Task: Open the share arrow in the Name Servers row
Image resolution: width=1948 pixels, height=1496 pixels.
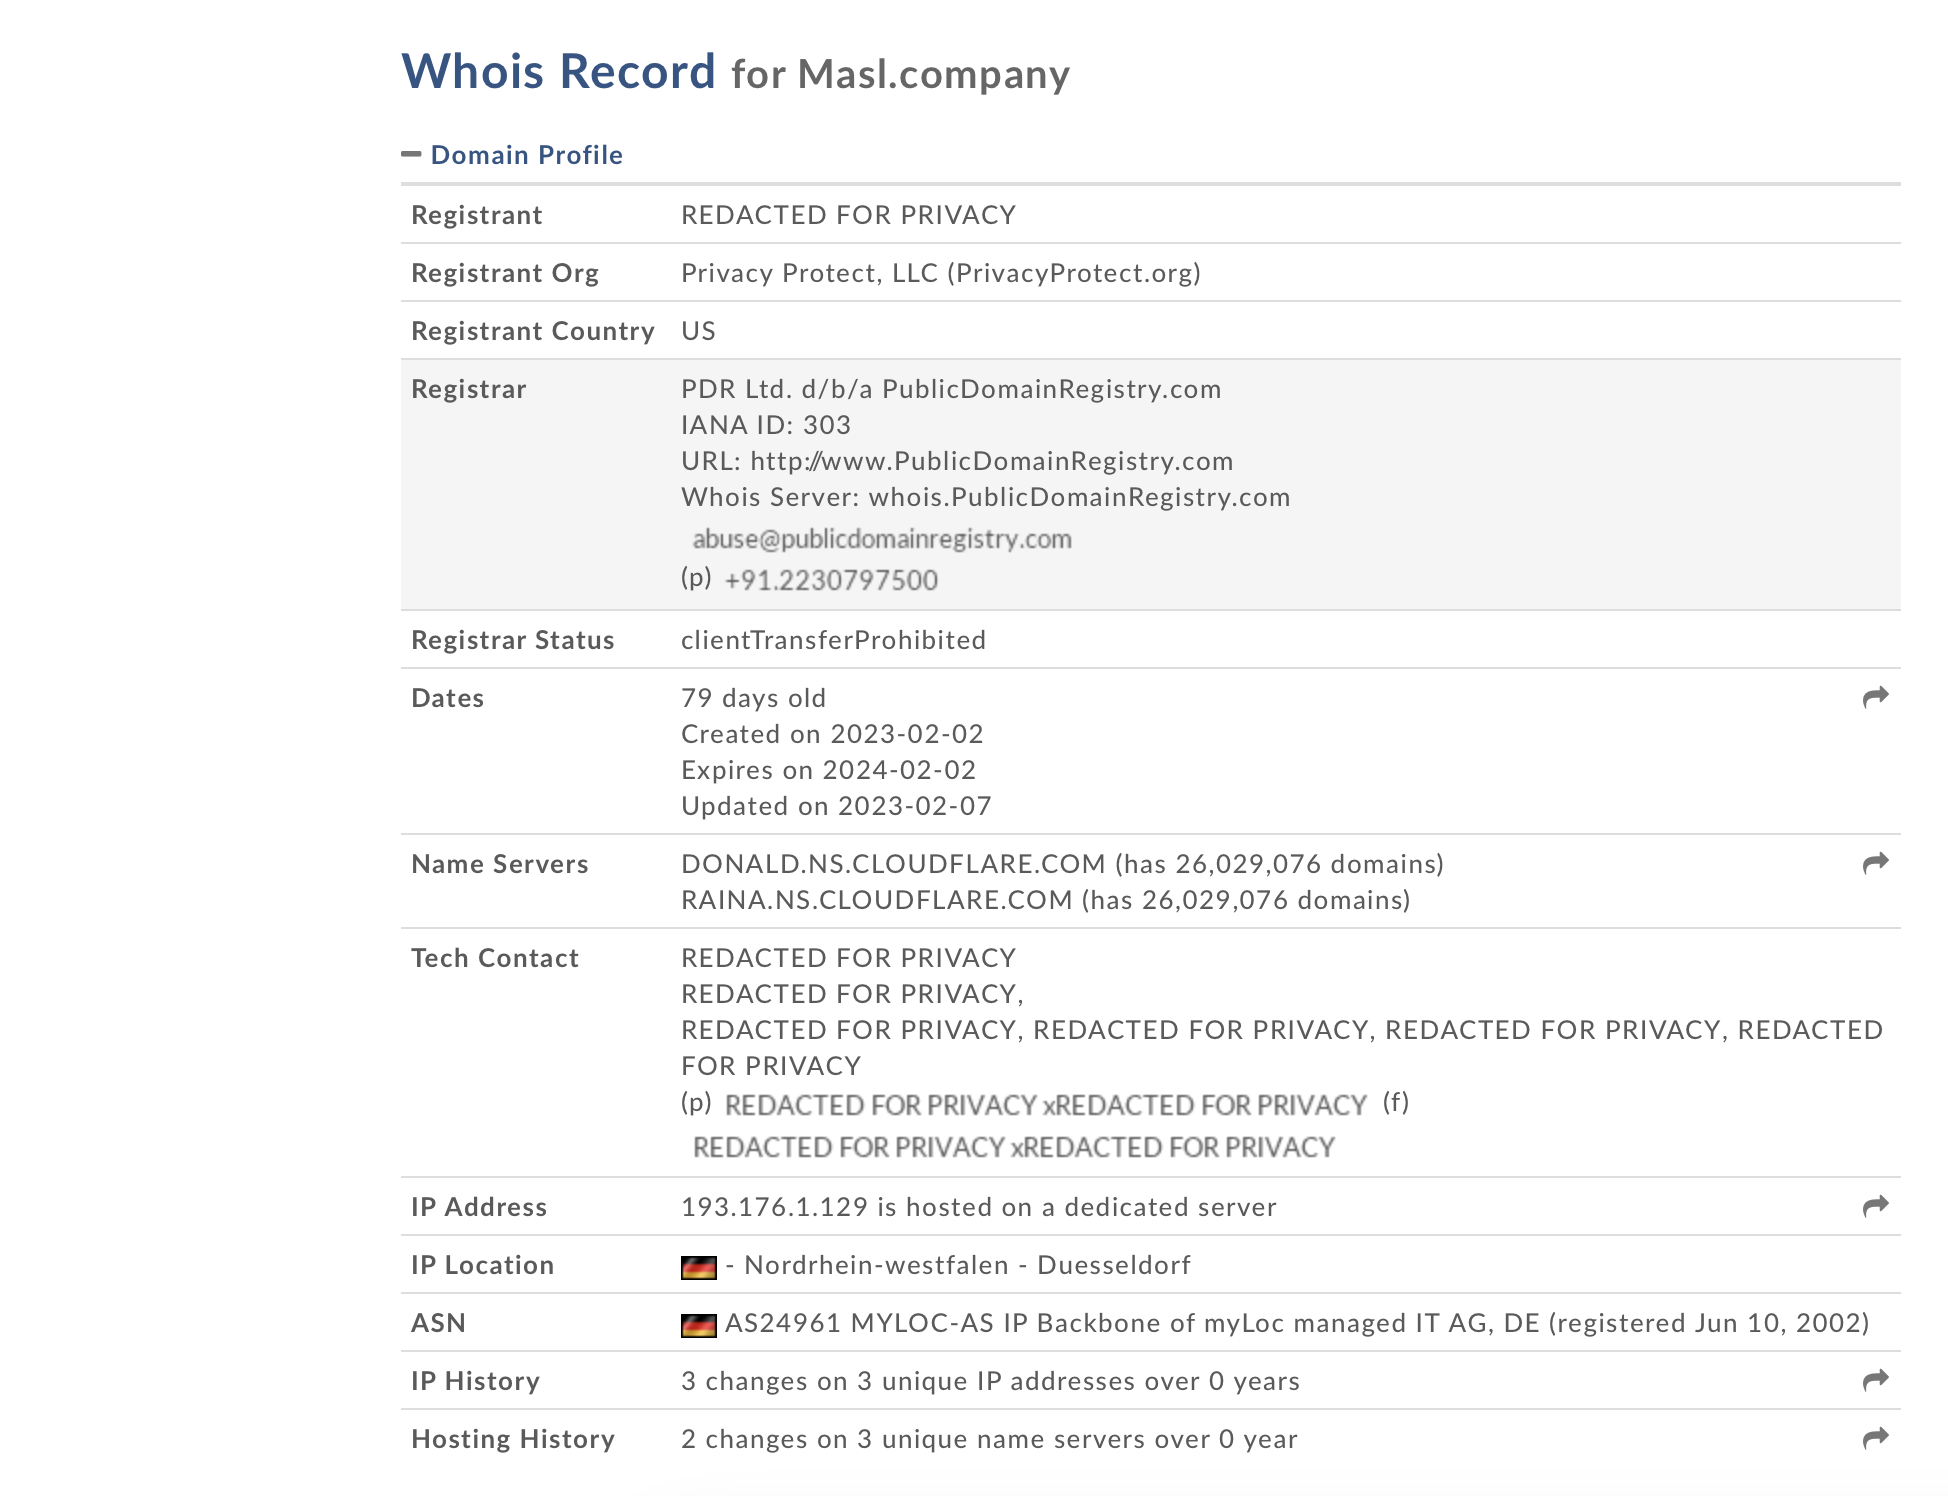Action: (1875, 863)
